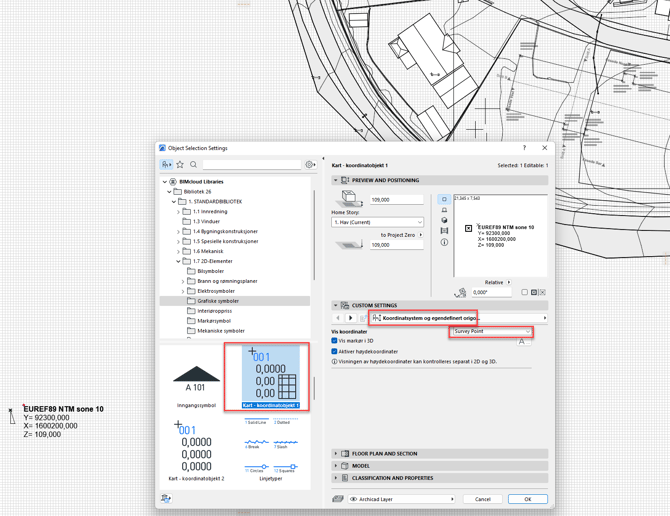Uncheck 'Aktiver høydekoordinater' checkbox
The width and height of the screenshot is (670, 516).
click(335, 352)
